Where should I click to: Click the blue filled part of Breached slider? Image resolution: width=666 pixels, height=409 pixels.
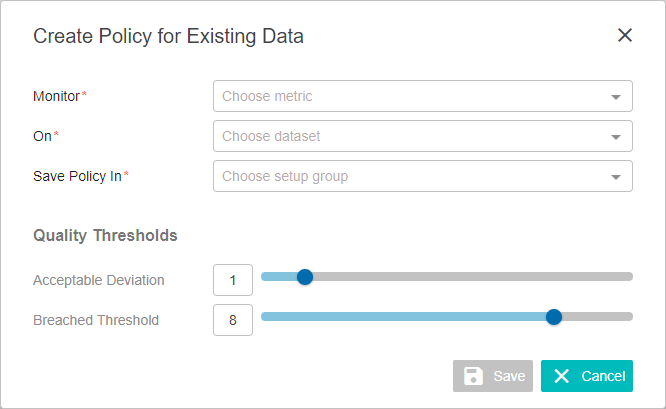403,317
